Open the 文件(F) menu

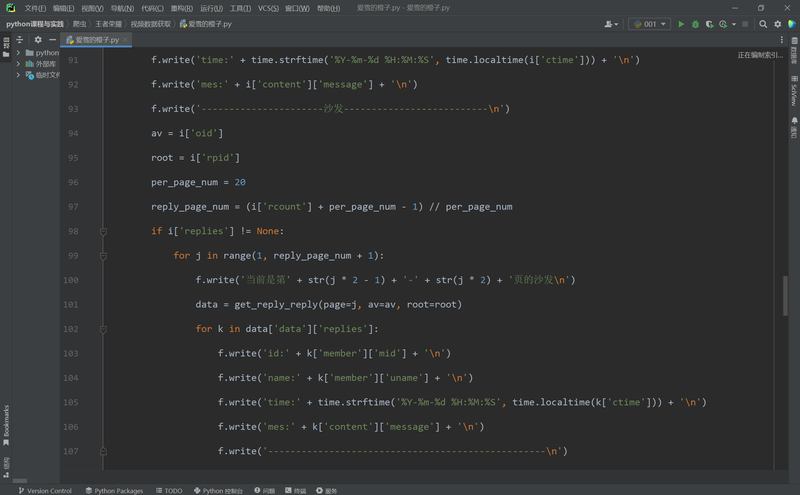click(x=35, y=8)
